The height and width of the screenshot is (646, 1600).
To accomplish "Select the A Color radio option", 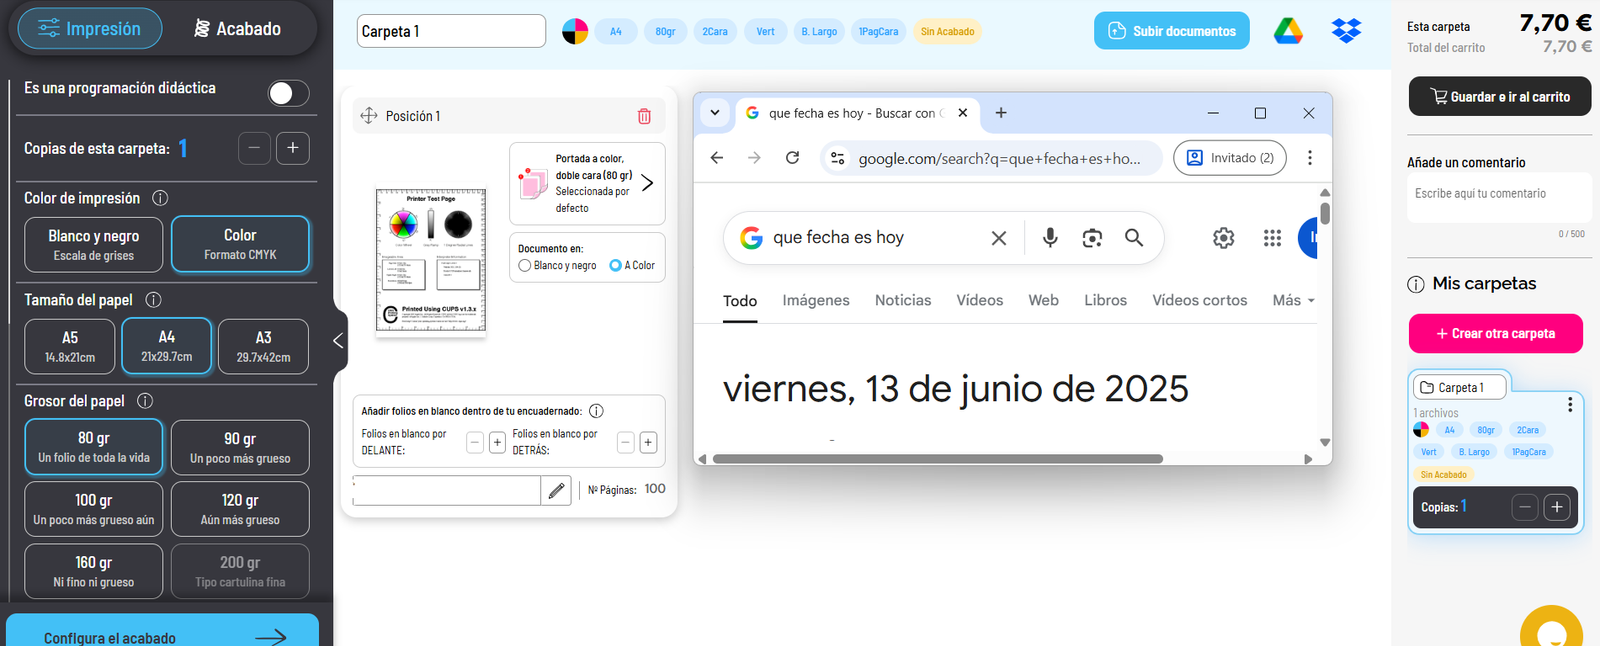I will tap(615, 266).
